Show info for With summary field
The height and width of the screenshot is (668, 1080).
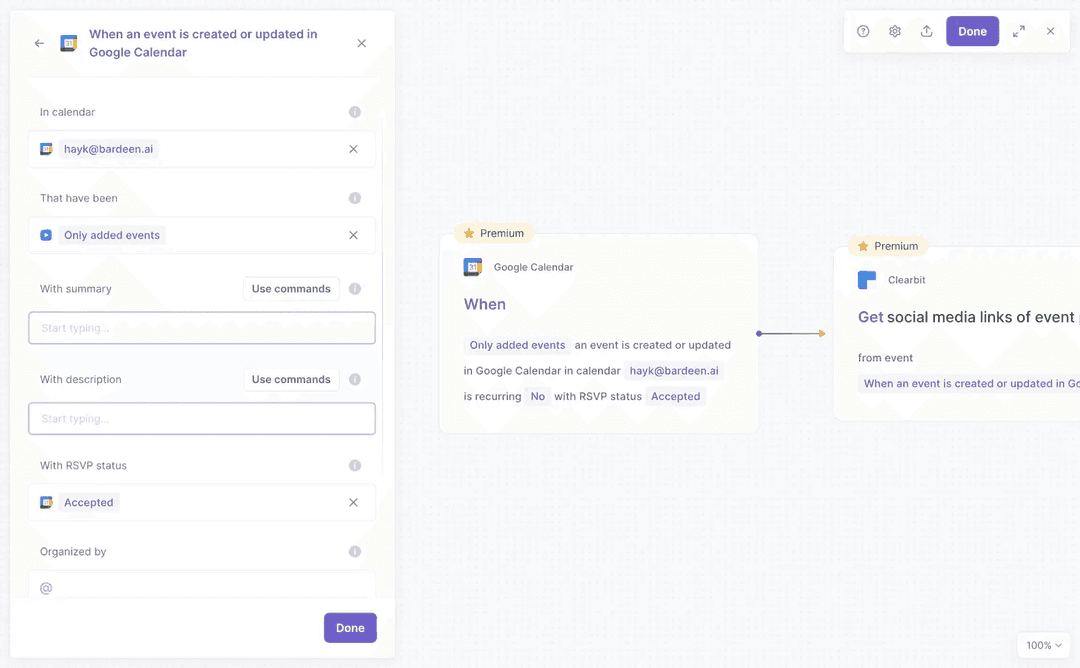point(355,289)
